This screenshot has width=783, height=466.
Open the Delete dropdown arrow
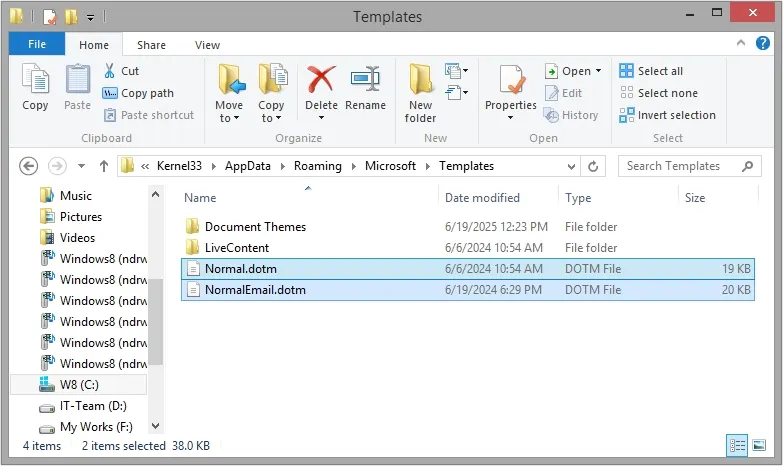point(321,118)
